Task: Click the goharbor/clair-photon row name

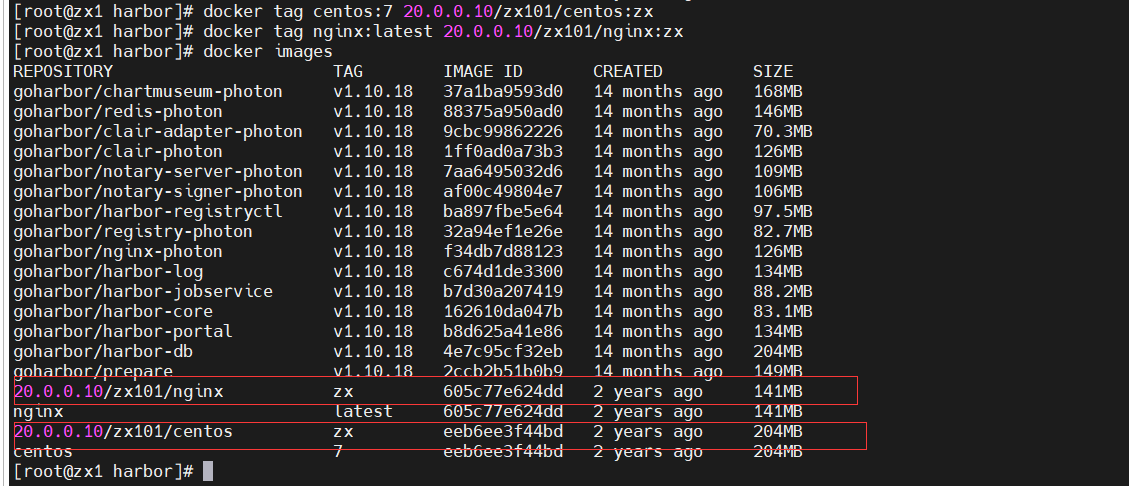Action: 117,152
